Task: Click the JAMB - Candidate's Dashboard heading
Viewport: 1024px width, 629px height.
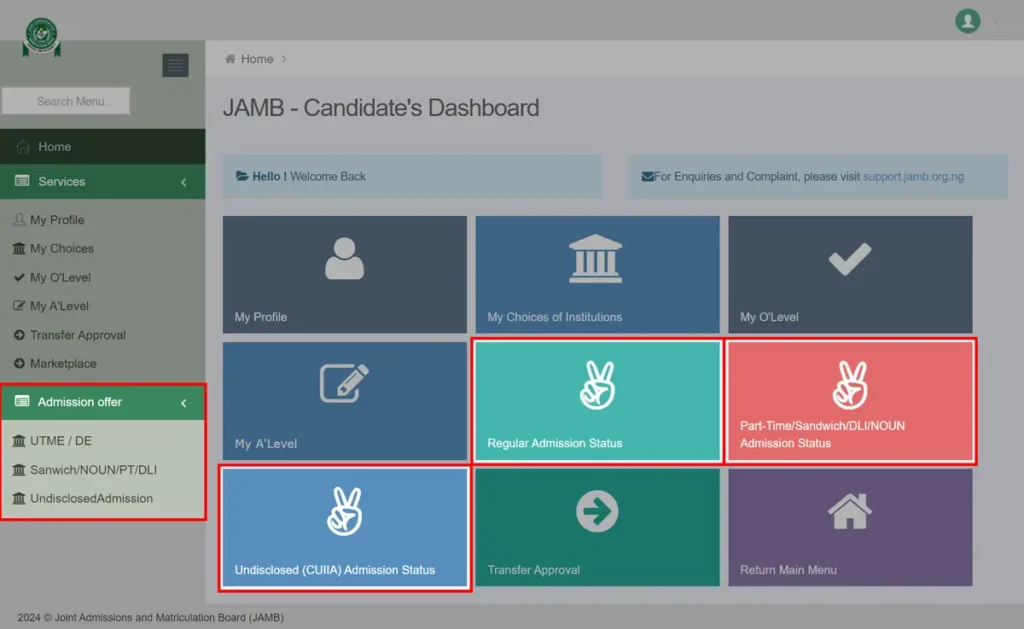Action: coord(381,108)
